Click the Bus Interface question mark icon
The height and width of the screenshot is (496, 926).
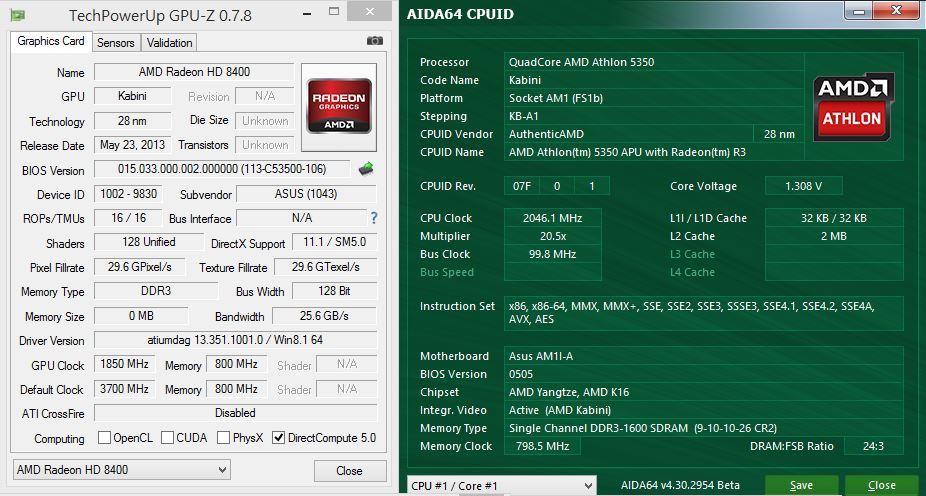(x=374, y=218)
